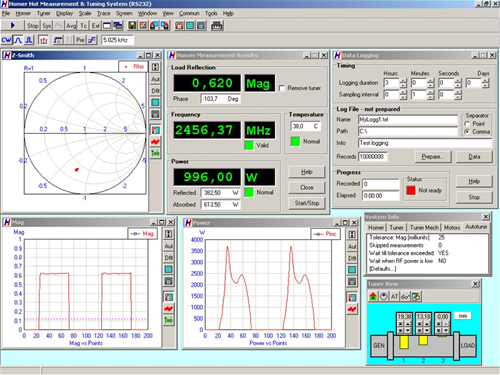500x375 pixels.
Task: Click log file Name field MyLogg1.txt
Action: pos(408,119)
